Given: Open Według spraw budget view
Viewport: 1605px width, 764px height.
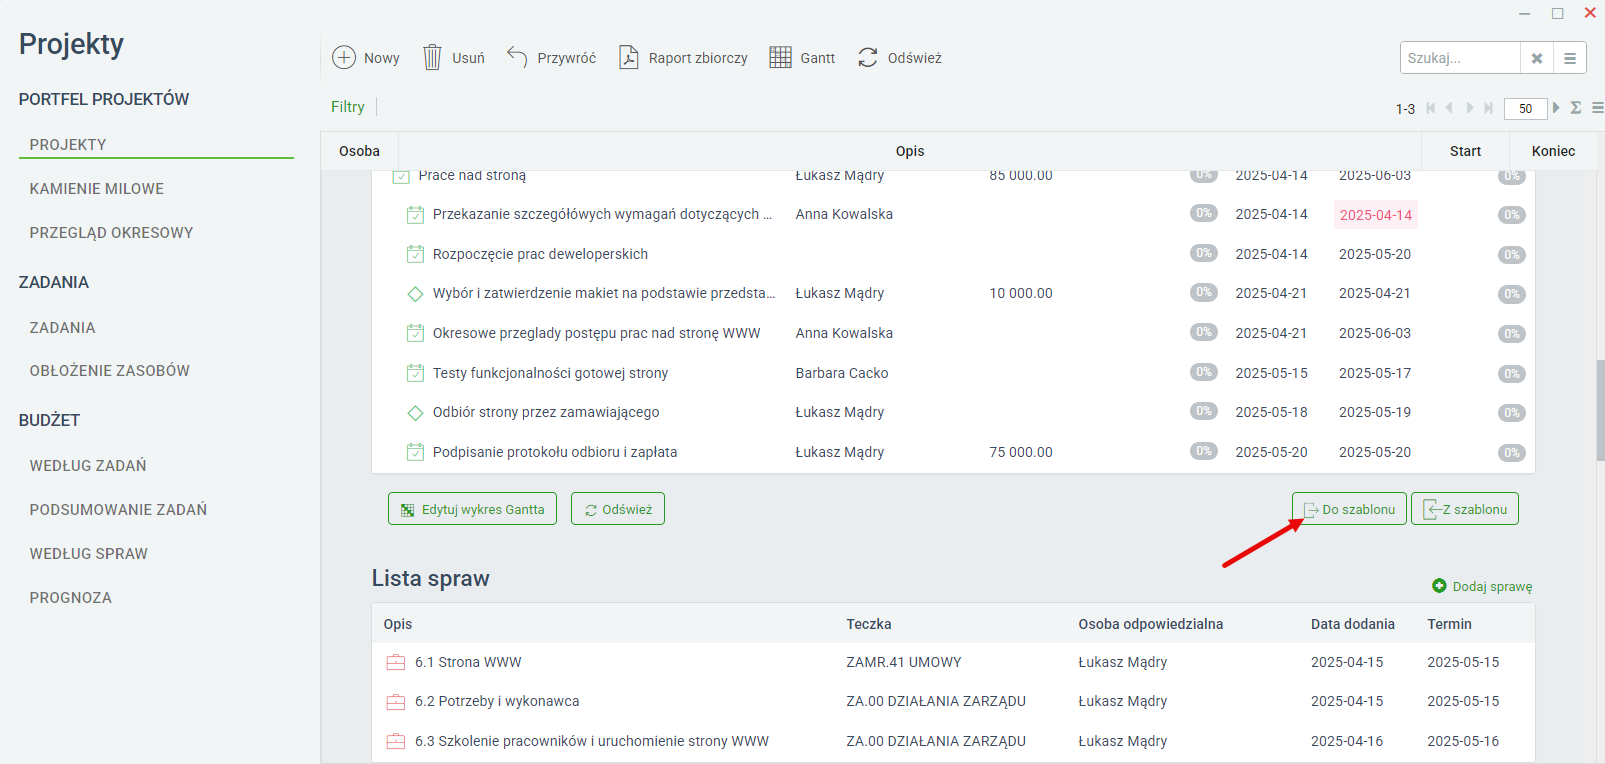Looking at the screenshot, I should pyautogui.click(x=88, y=554).
